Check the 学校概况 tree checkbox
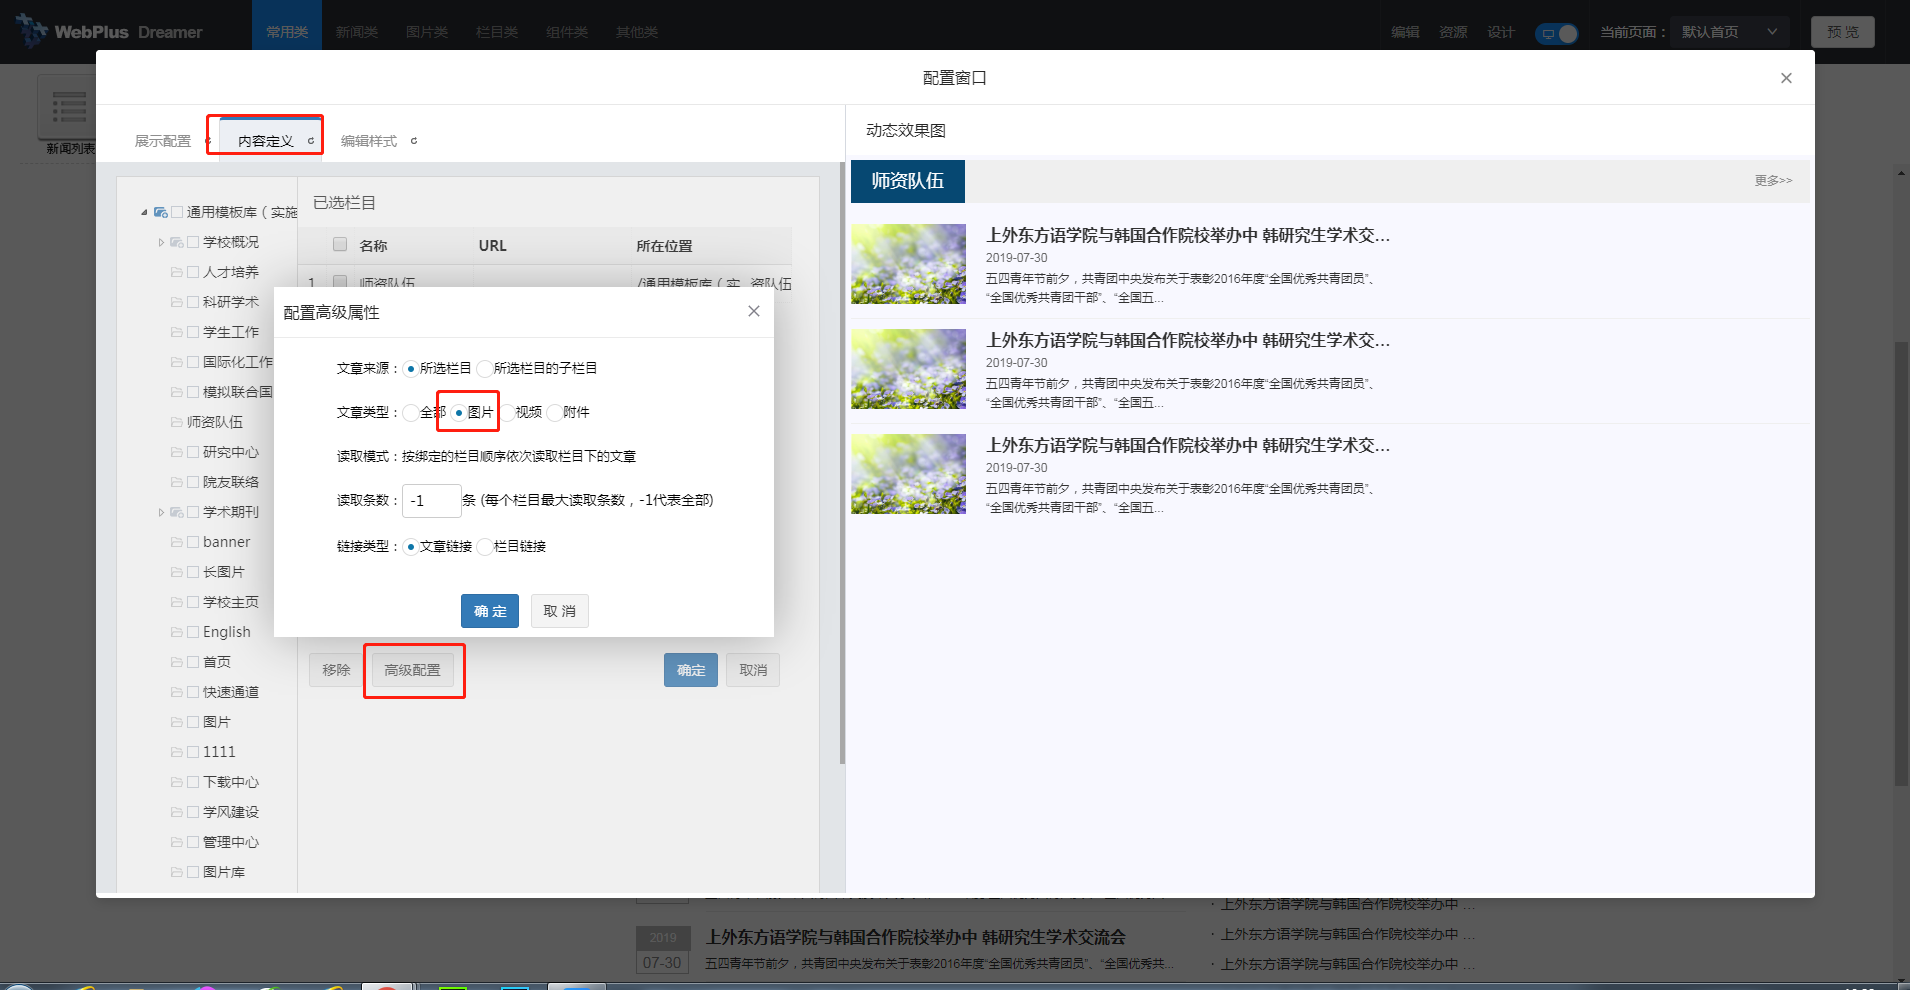The image size is (1910, 990). coord(193,242)
